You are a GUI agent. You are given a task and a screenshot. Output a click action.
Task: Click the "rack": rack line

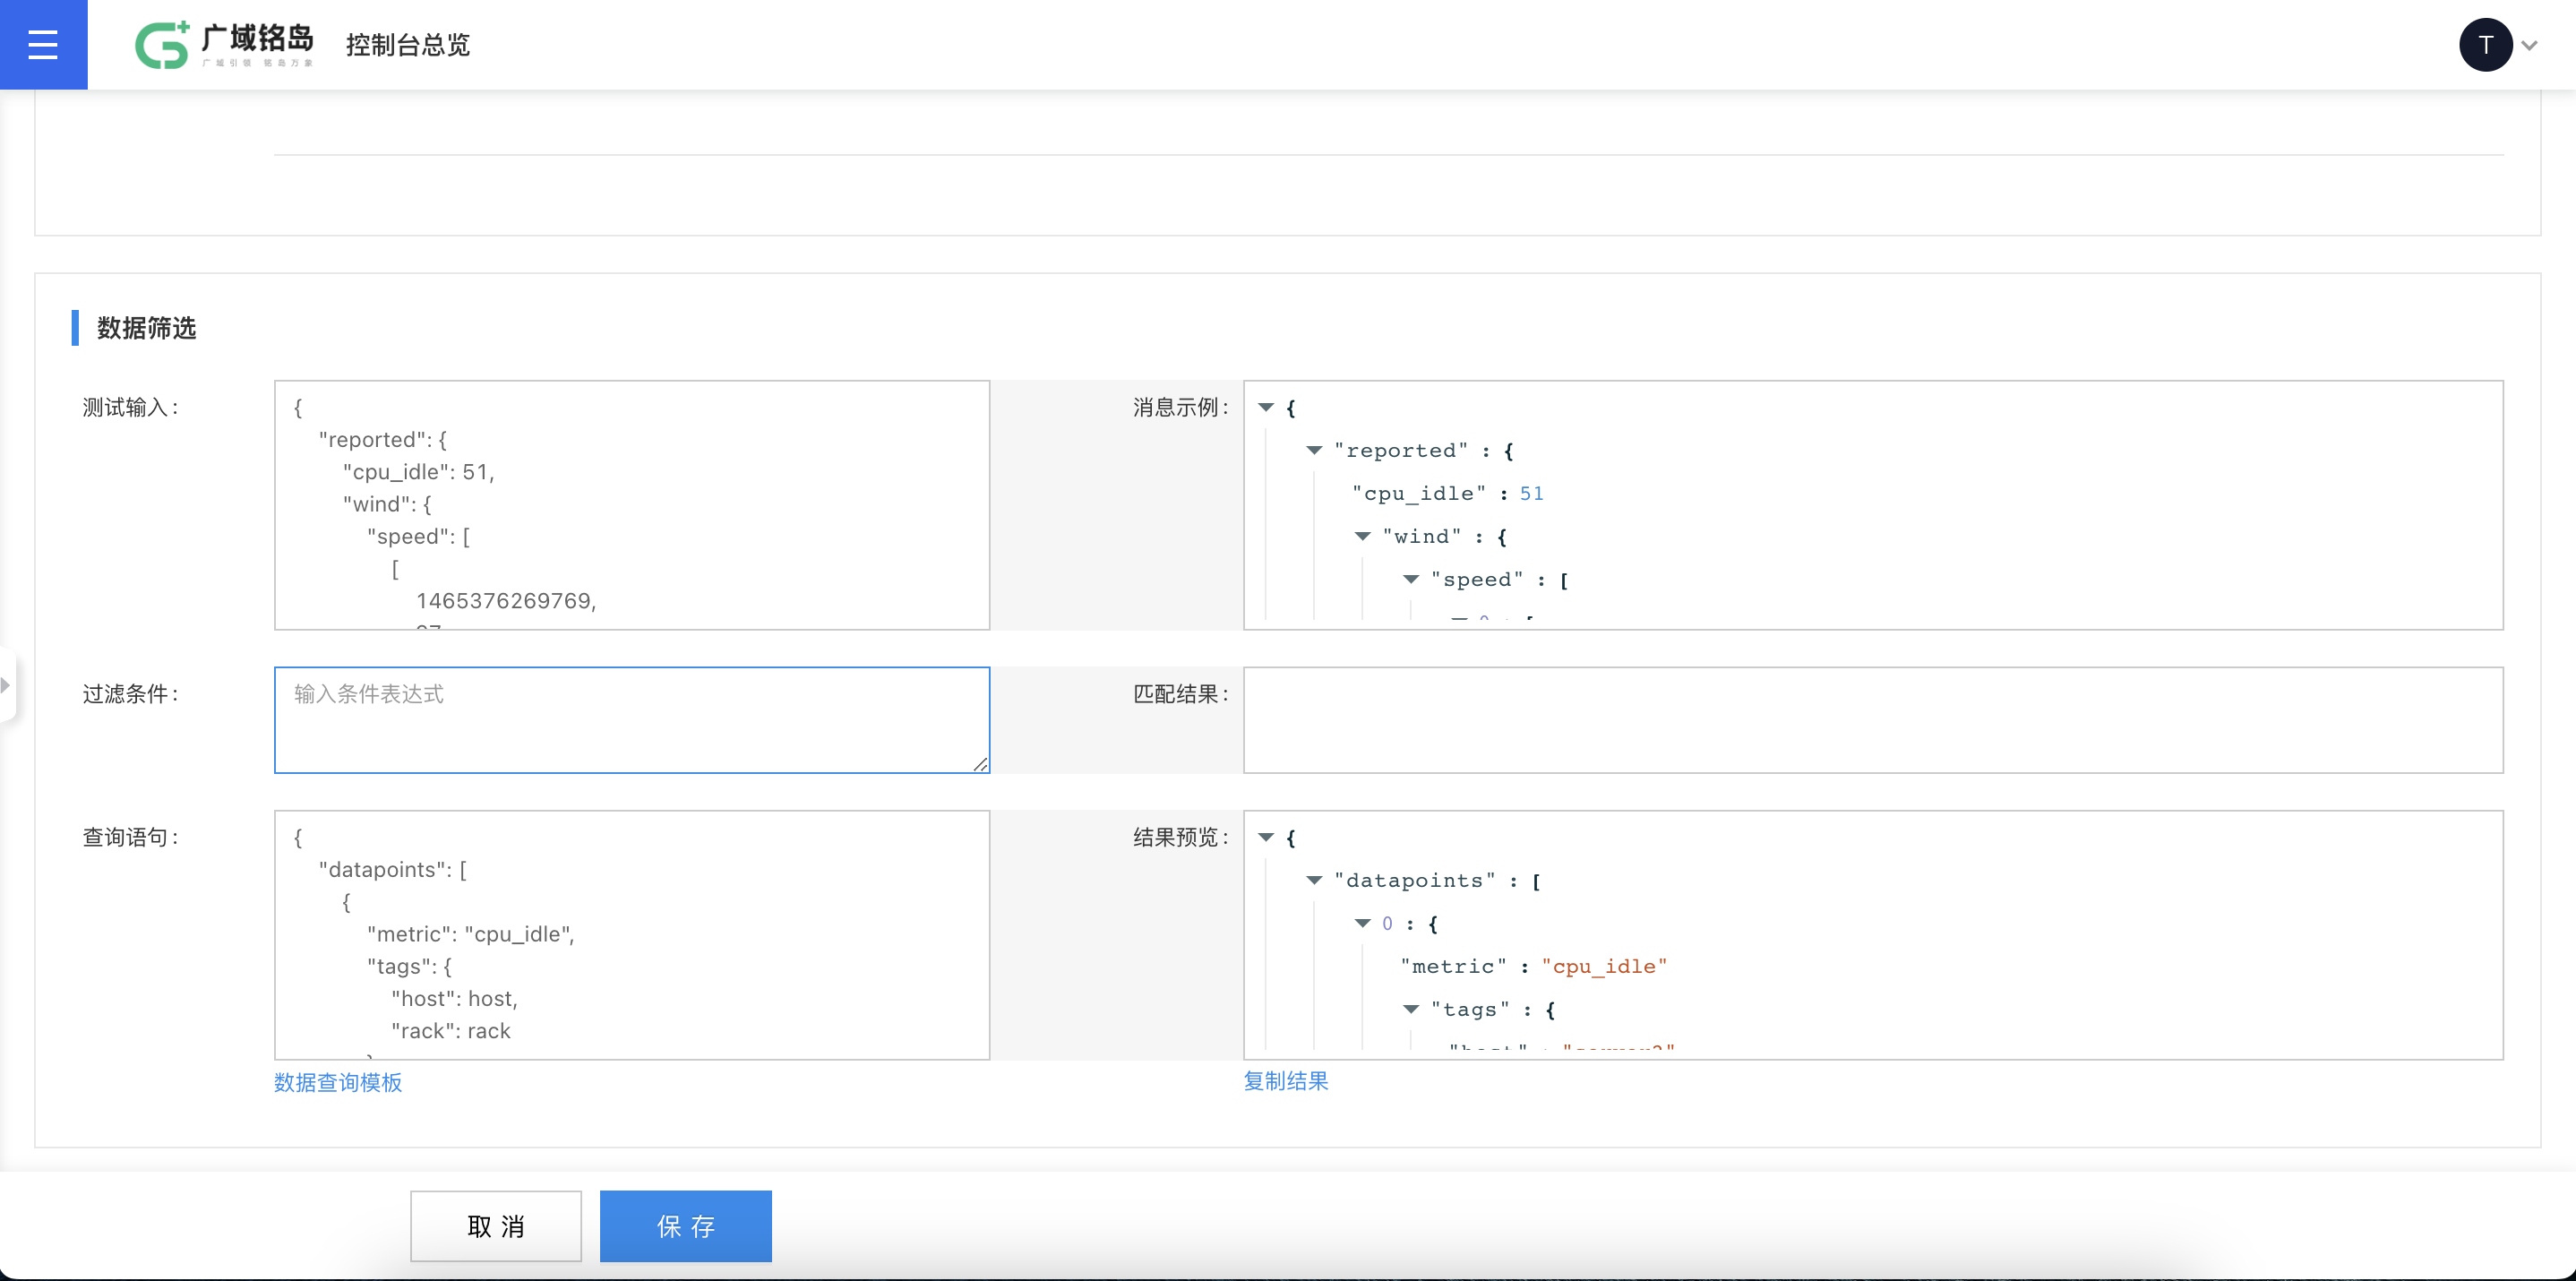pyautogui.click(x=451, y=1031)
